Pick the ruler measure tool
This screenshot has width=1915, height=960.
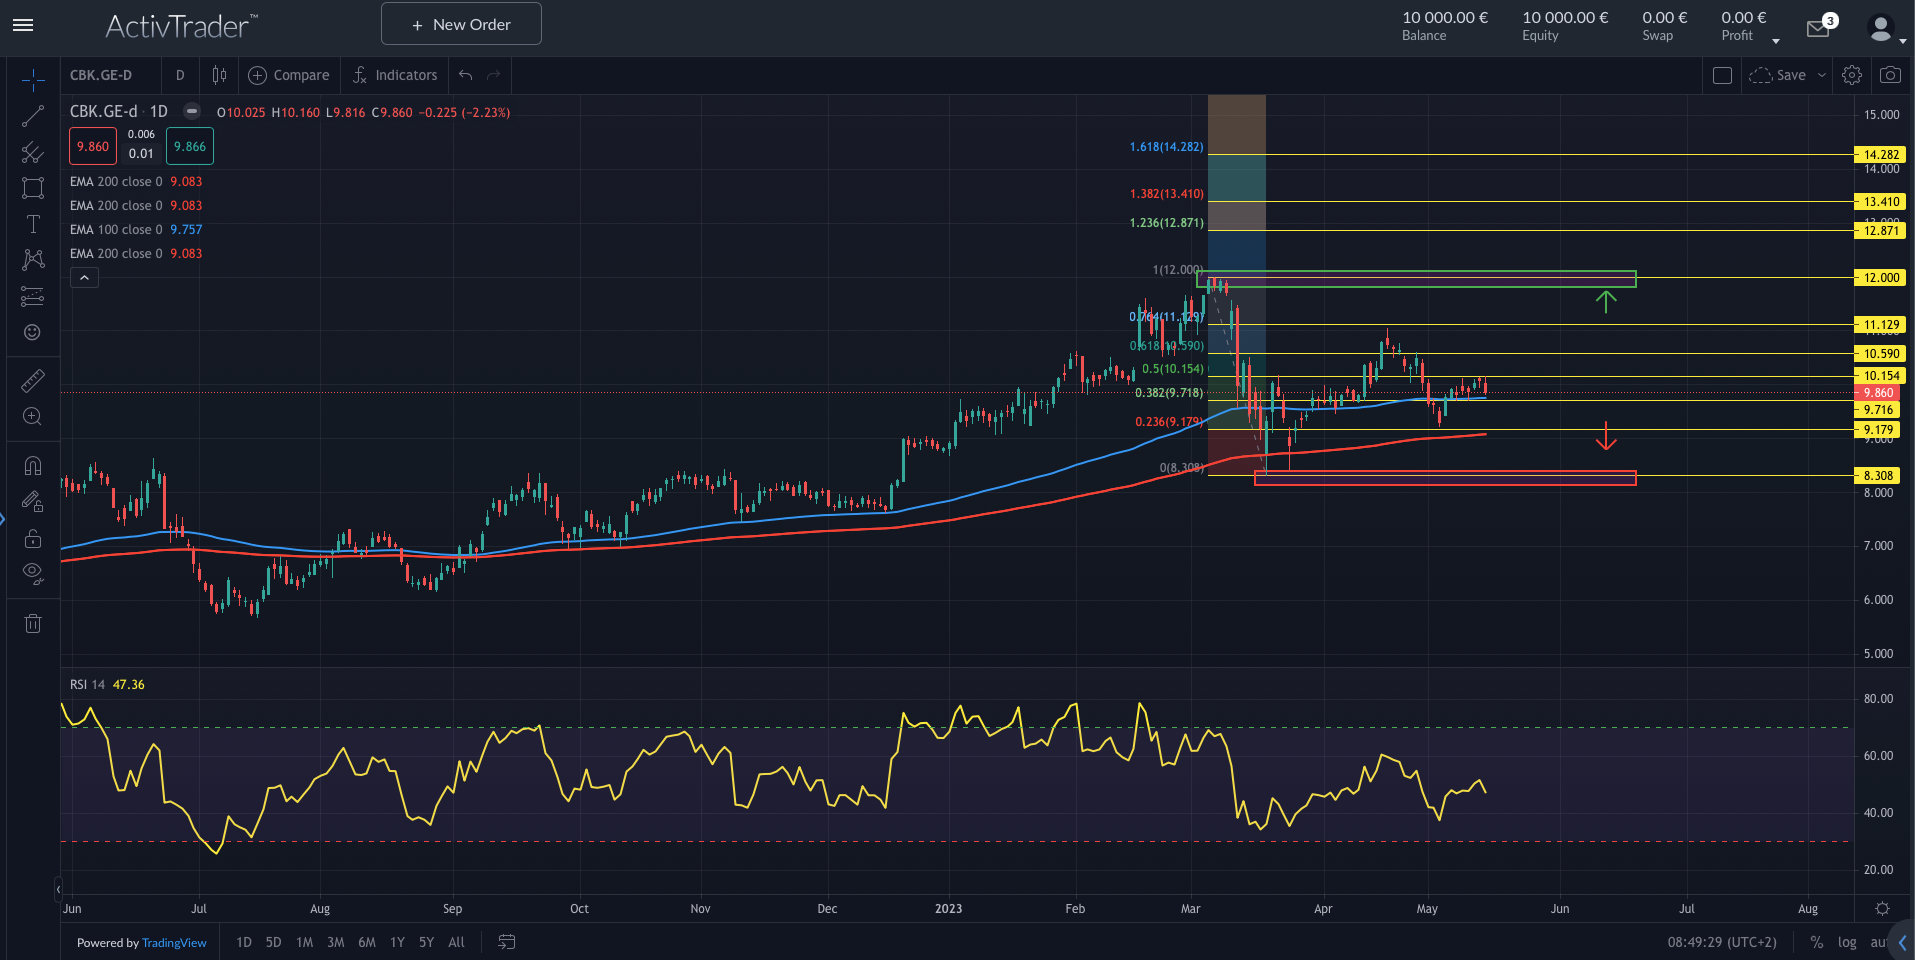click(33, 381)
